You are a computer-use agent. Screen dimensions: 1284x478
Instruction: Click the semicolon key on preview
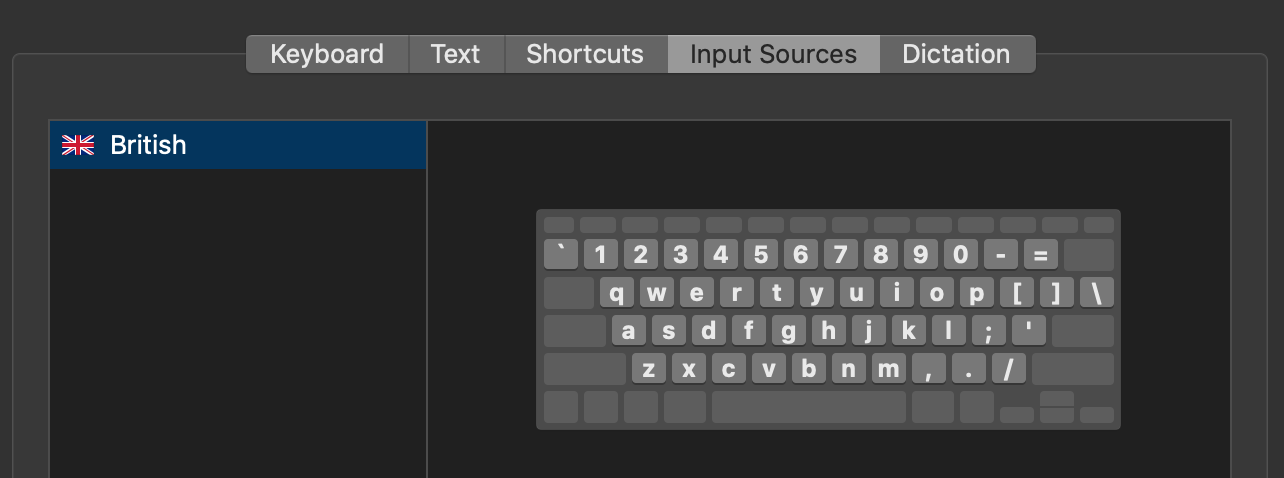coord(988,331)
